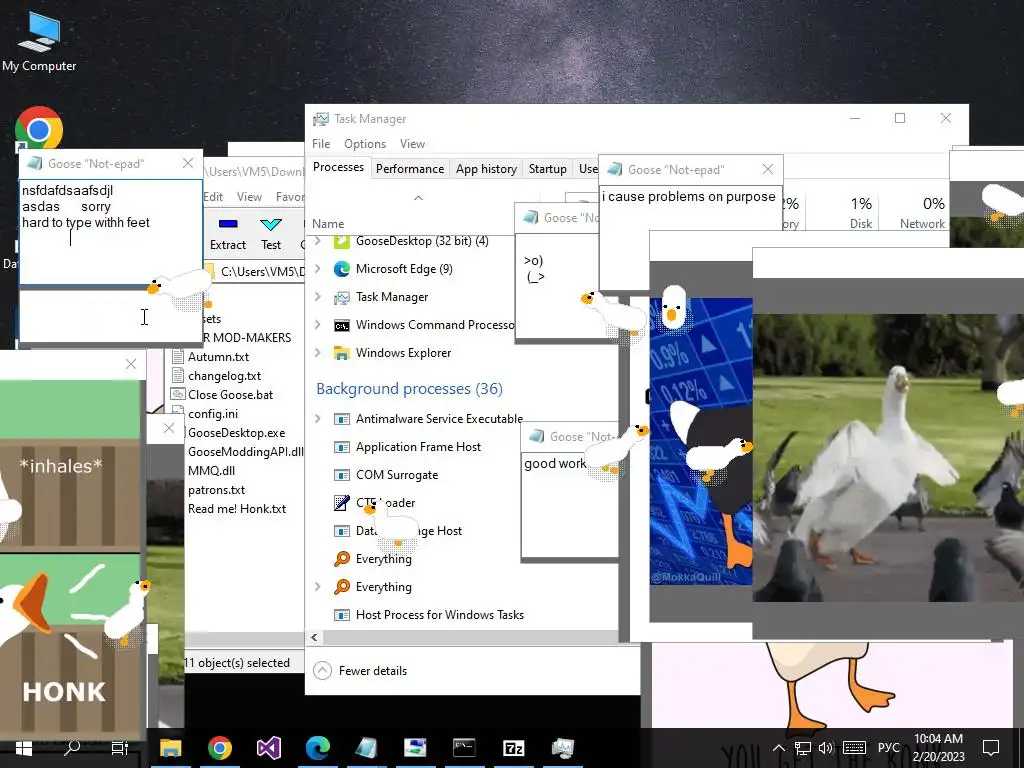Switch to Command Prompt in the taskbar

464,748
